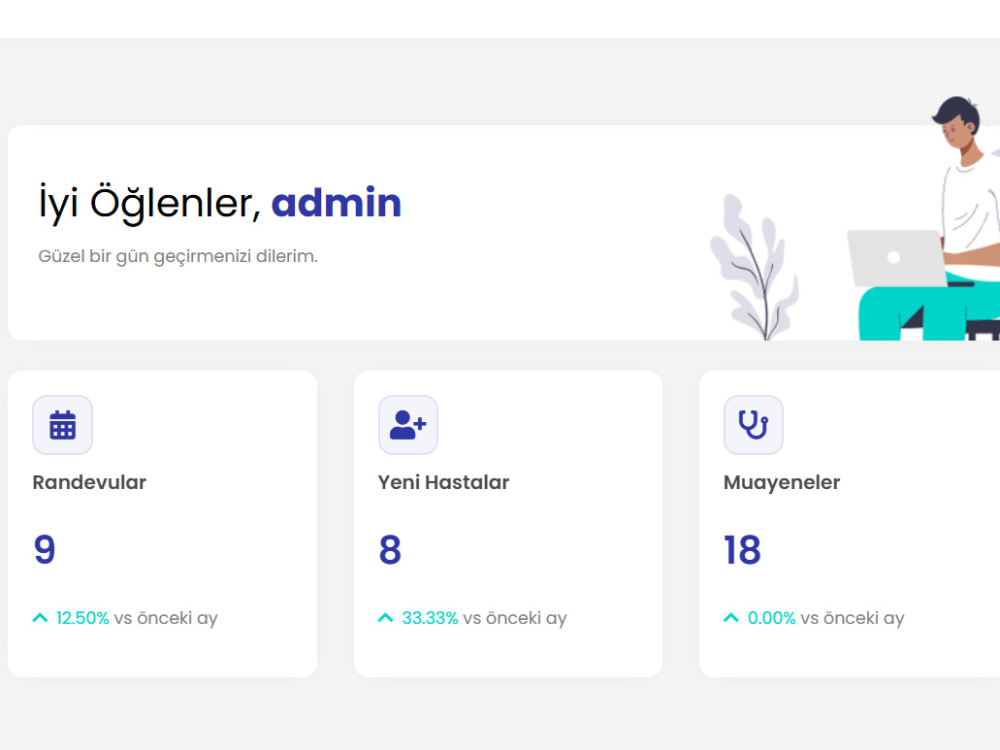Screen dimensions: 1000x750
Task: Click the 12.50% change value
Action: click(82, 618)
